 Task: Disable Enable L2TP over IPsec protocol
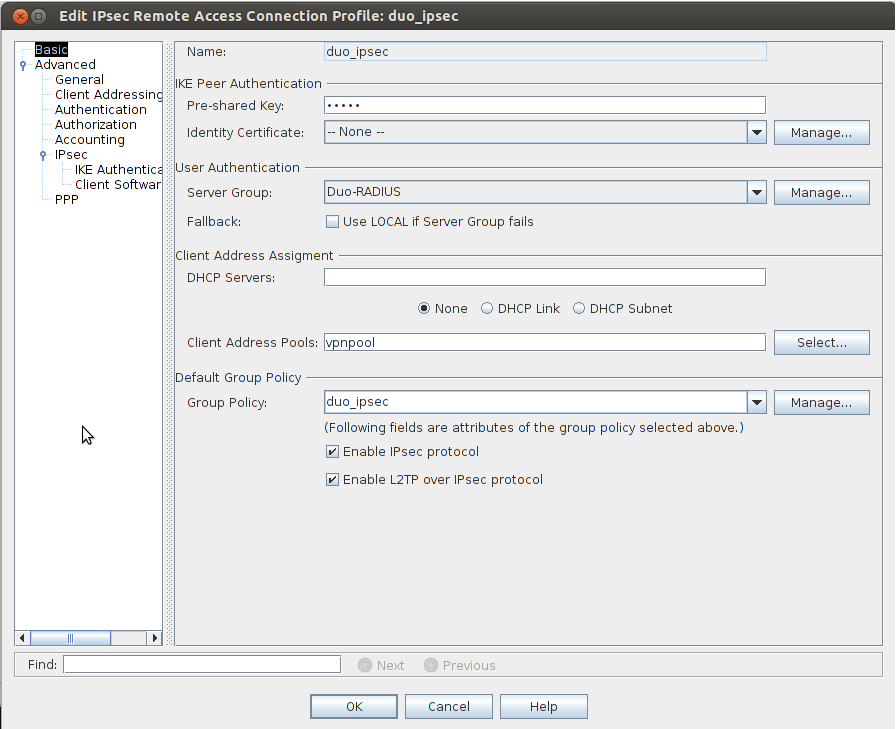pyautogui.click(x=331, y=479)
